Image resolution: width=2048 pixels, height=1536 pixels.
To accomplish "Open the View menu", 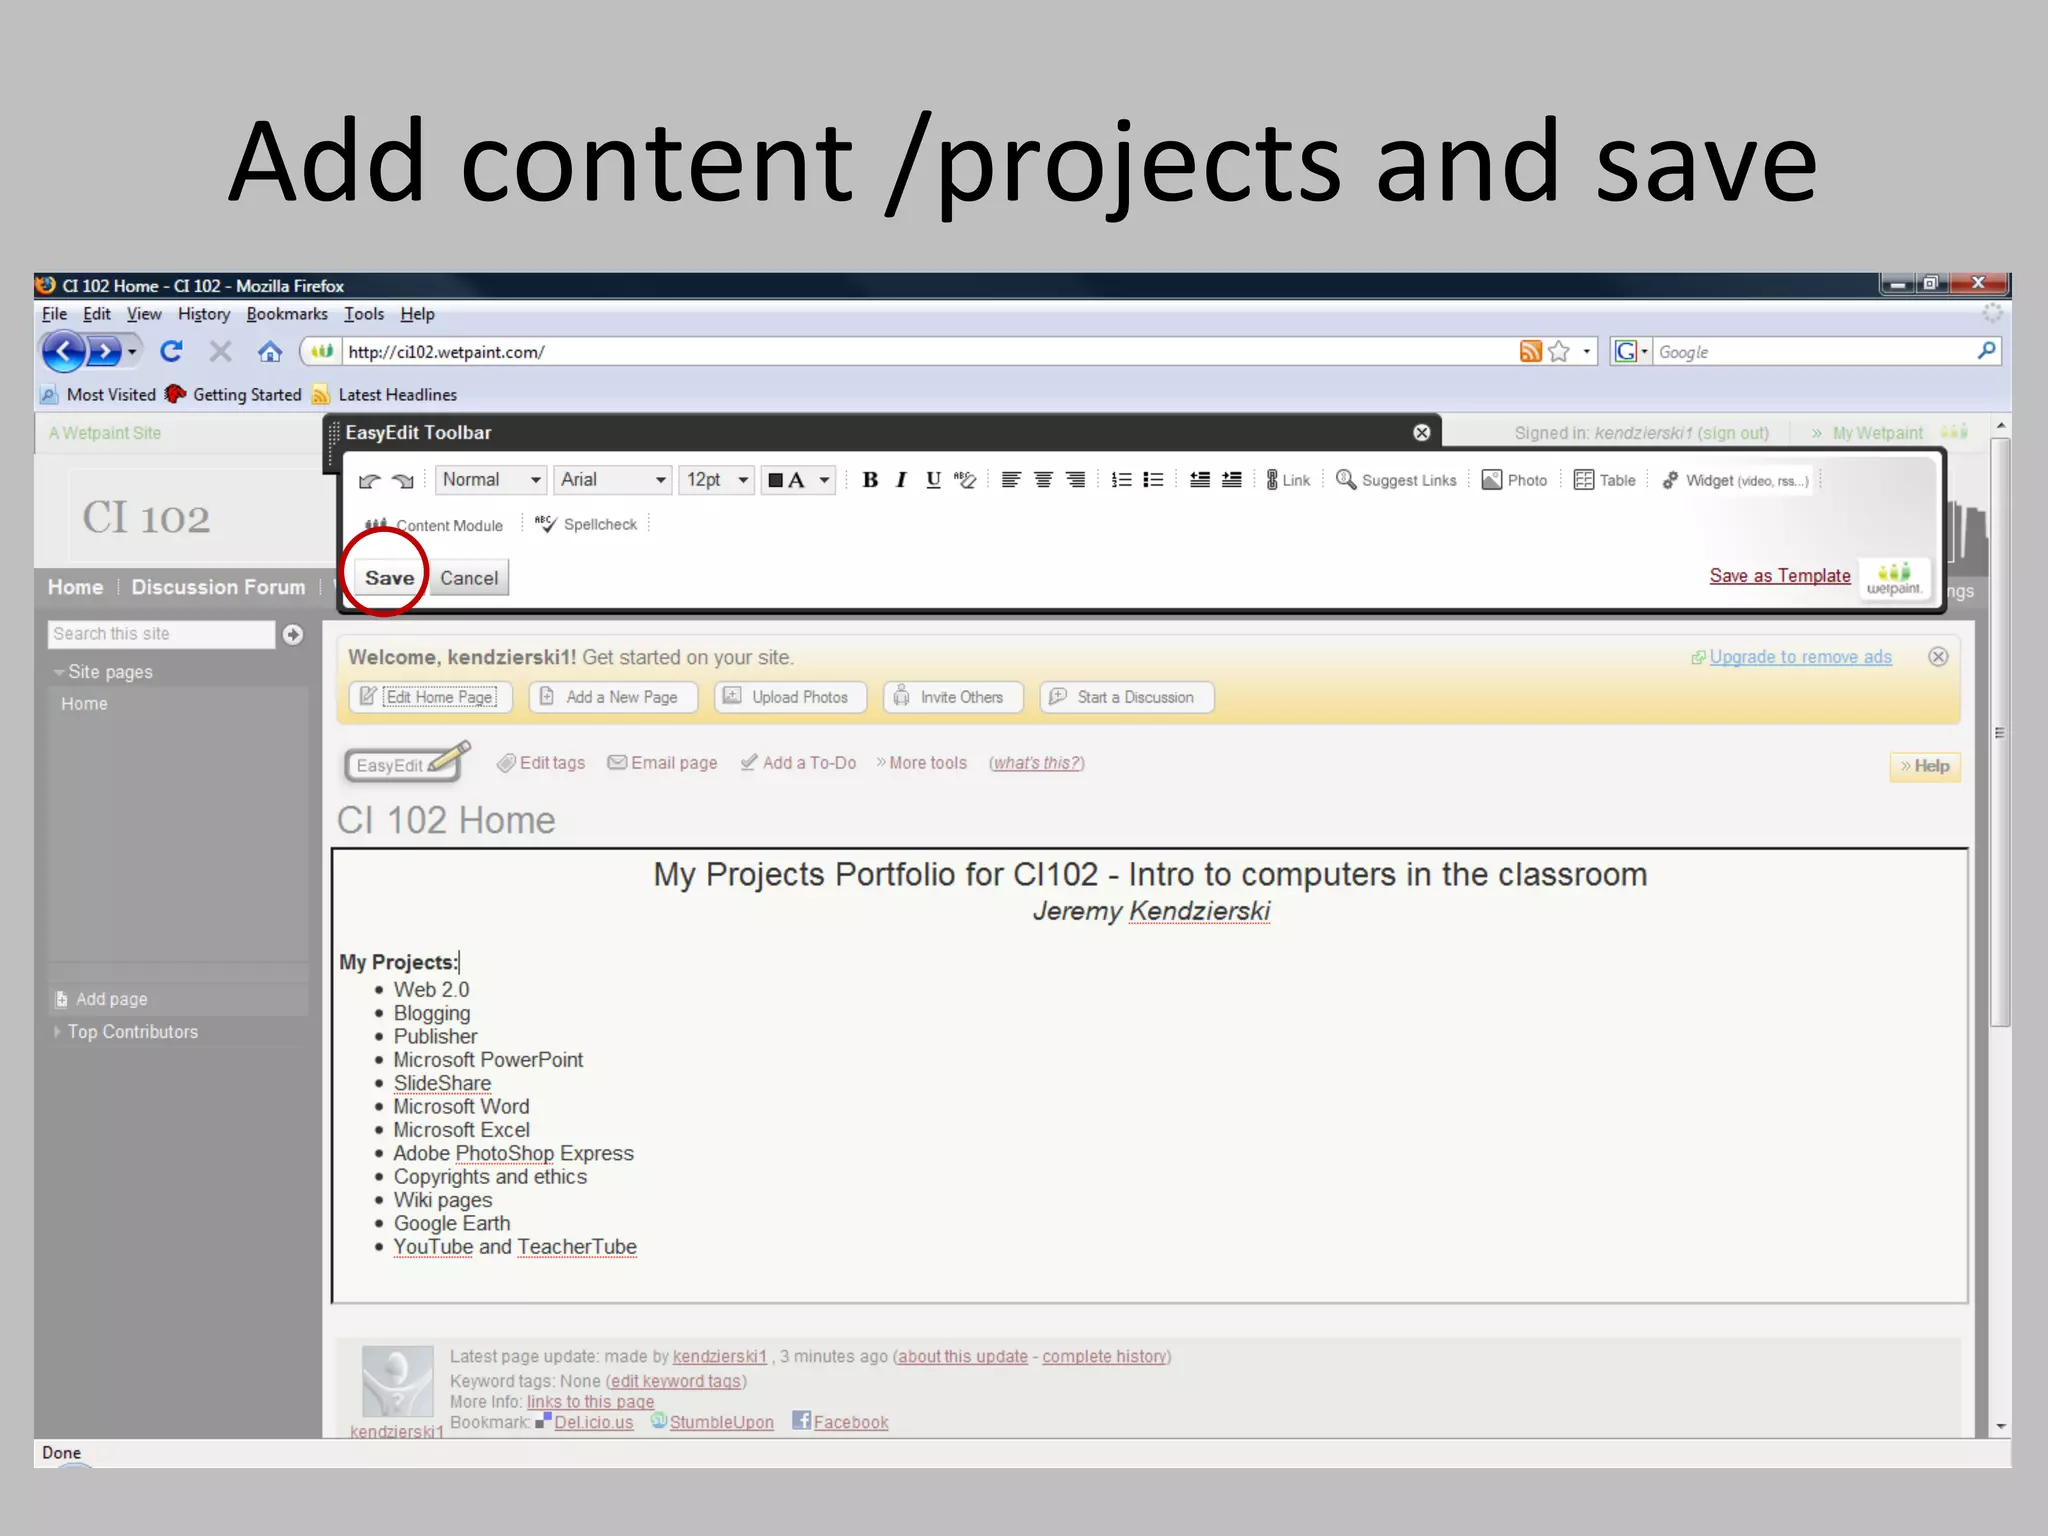I will pos(144,314).
